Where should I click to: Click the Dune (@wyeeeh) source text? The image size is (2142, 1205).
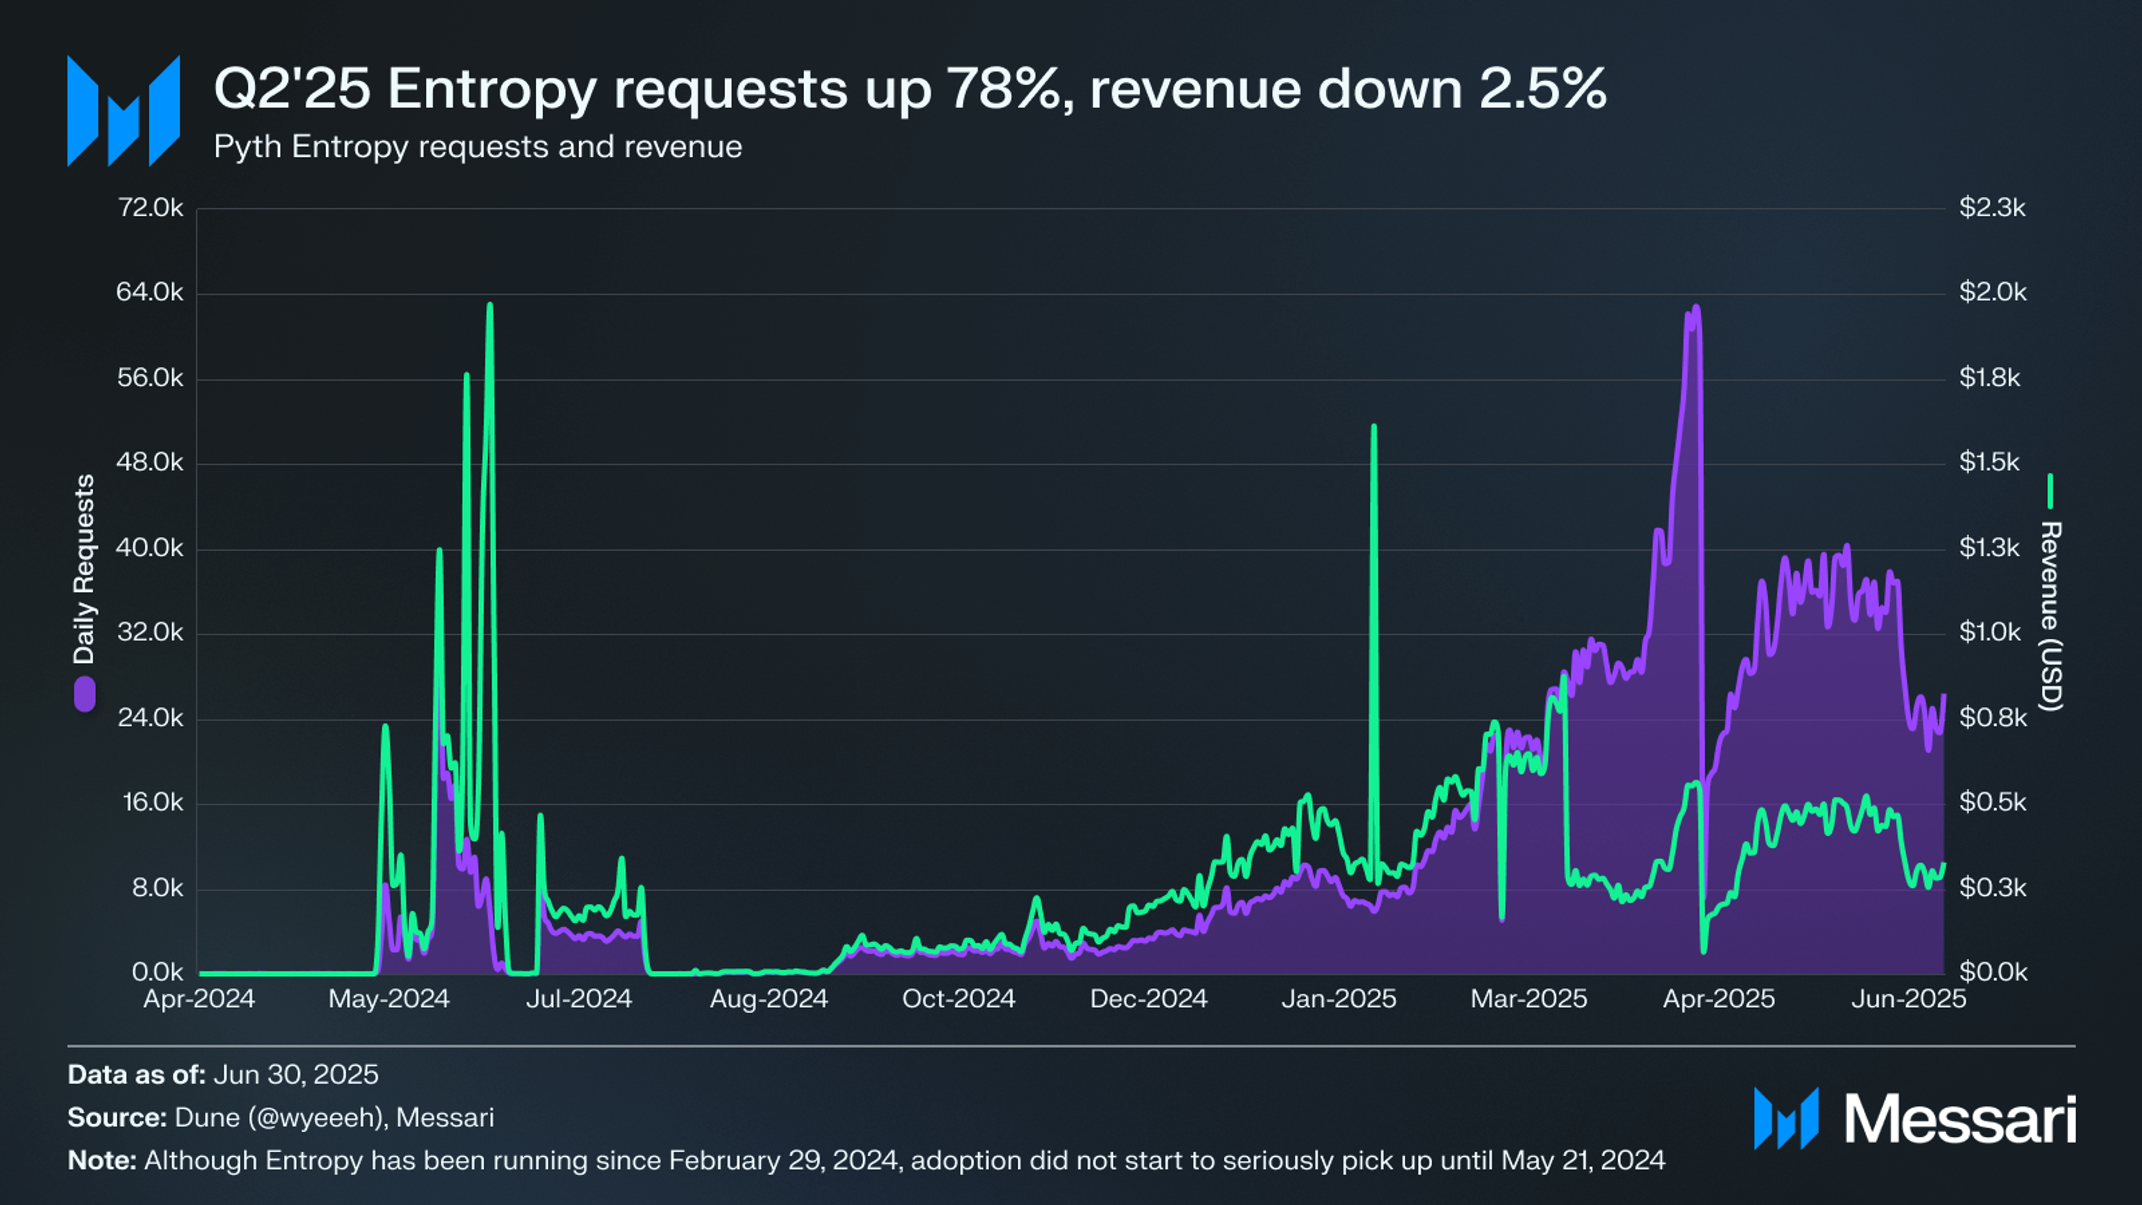[x=280, y=1118]
